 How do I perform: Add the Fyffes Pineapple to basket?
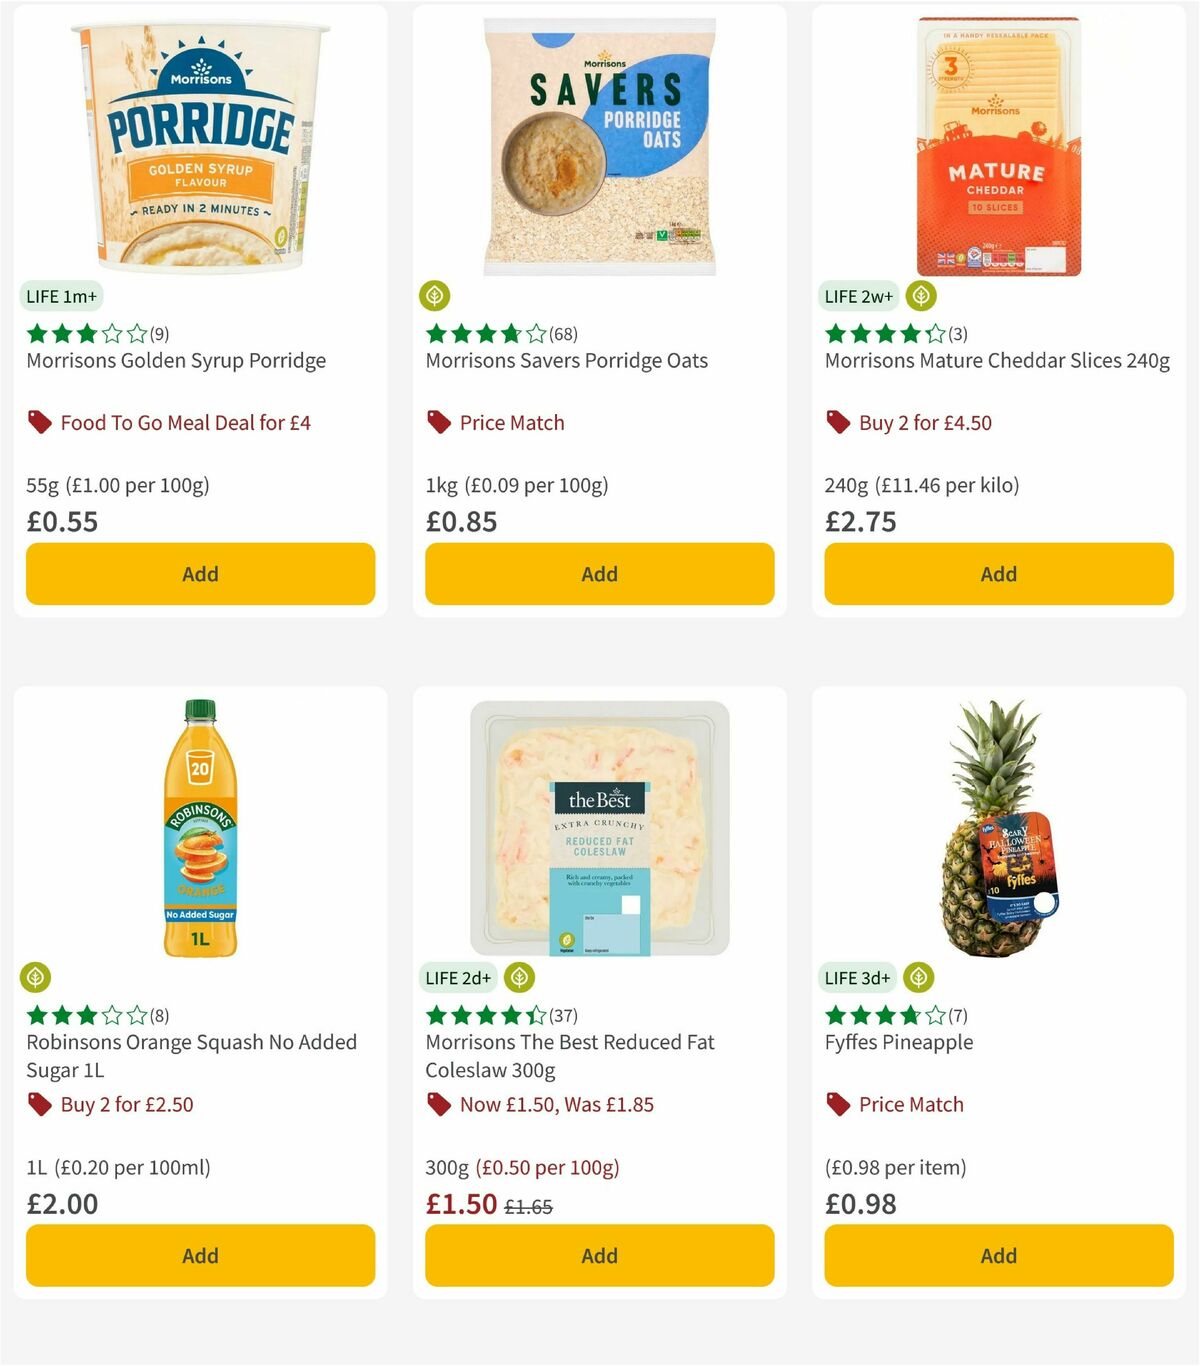click(x=997, y=1255)
